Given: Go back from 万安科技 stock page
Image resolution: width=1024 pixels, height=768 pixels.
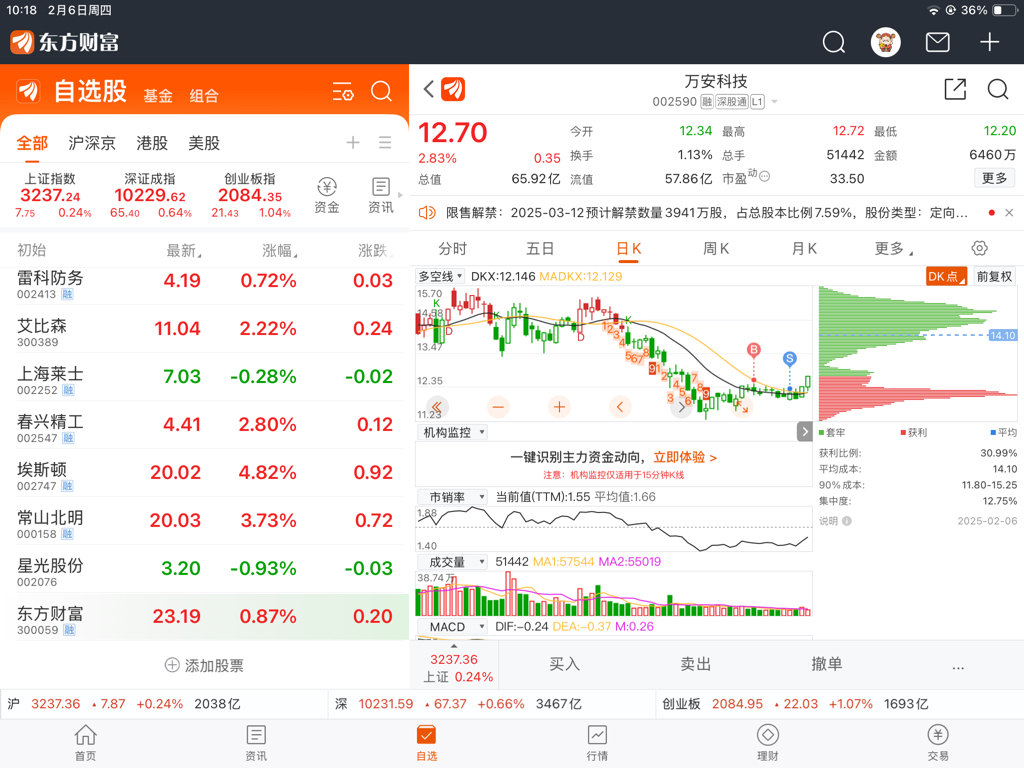Looking at the screenshot, I should pos(428,89).
